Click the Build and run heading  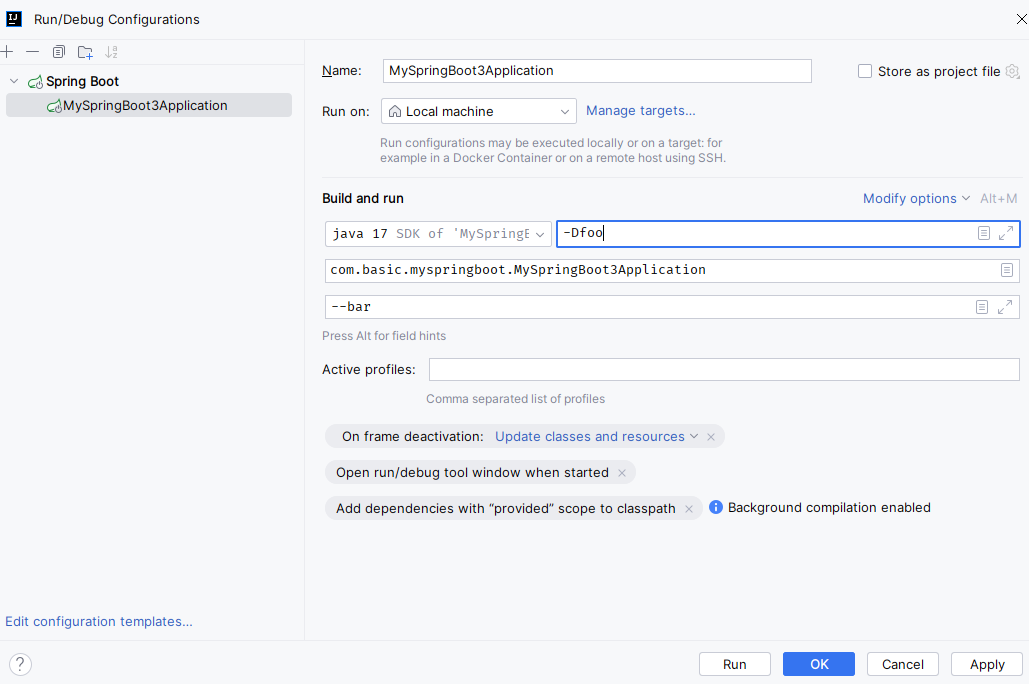pos(363,198)
